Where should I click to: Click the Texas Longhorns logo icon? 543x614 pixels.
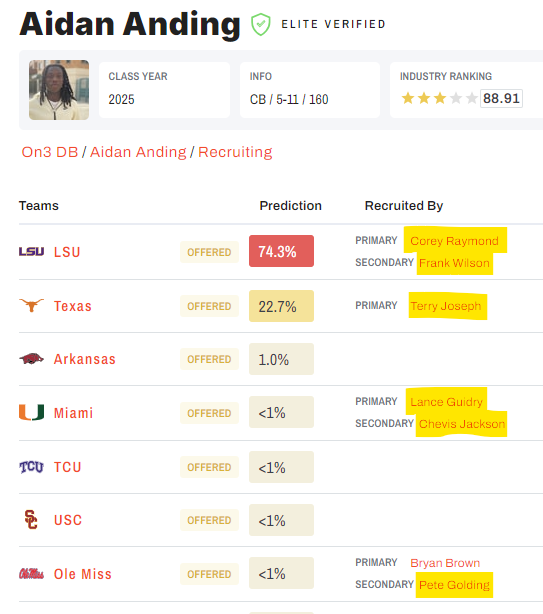click(x=31, y=305)
